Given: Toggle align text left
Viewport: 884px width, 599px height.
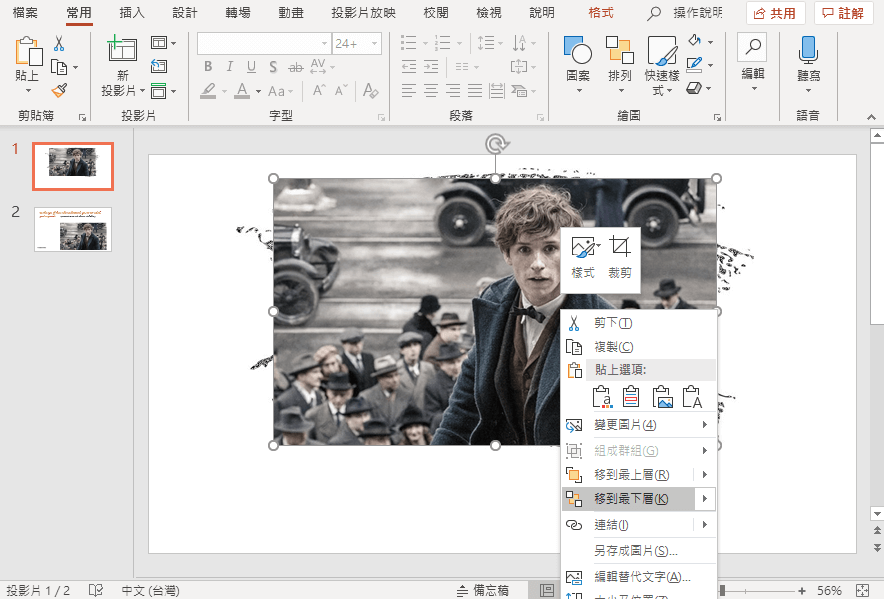Looking at the screenshot, I should (x=409, y=90).
